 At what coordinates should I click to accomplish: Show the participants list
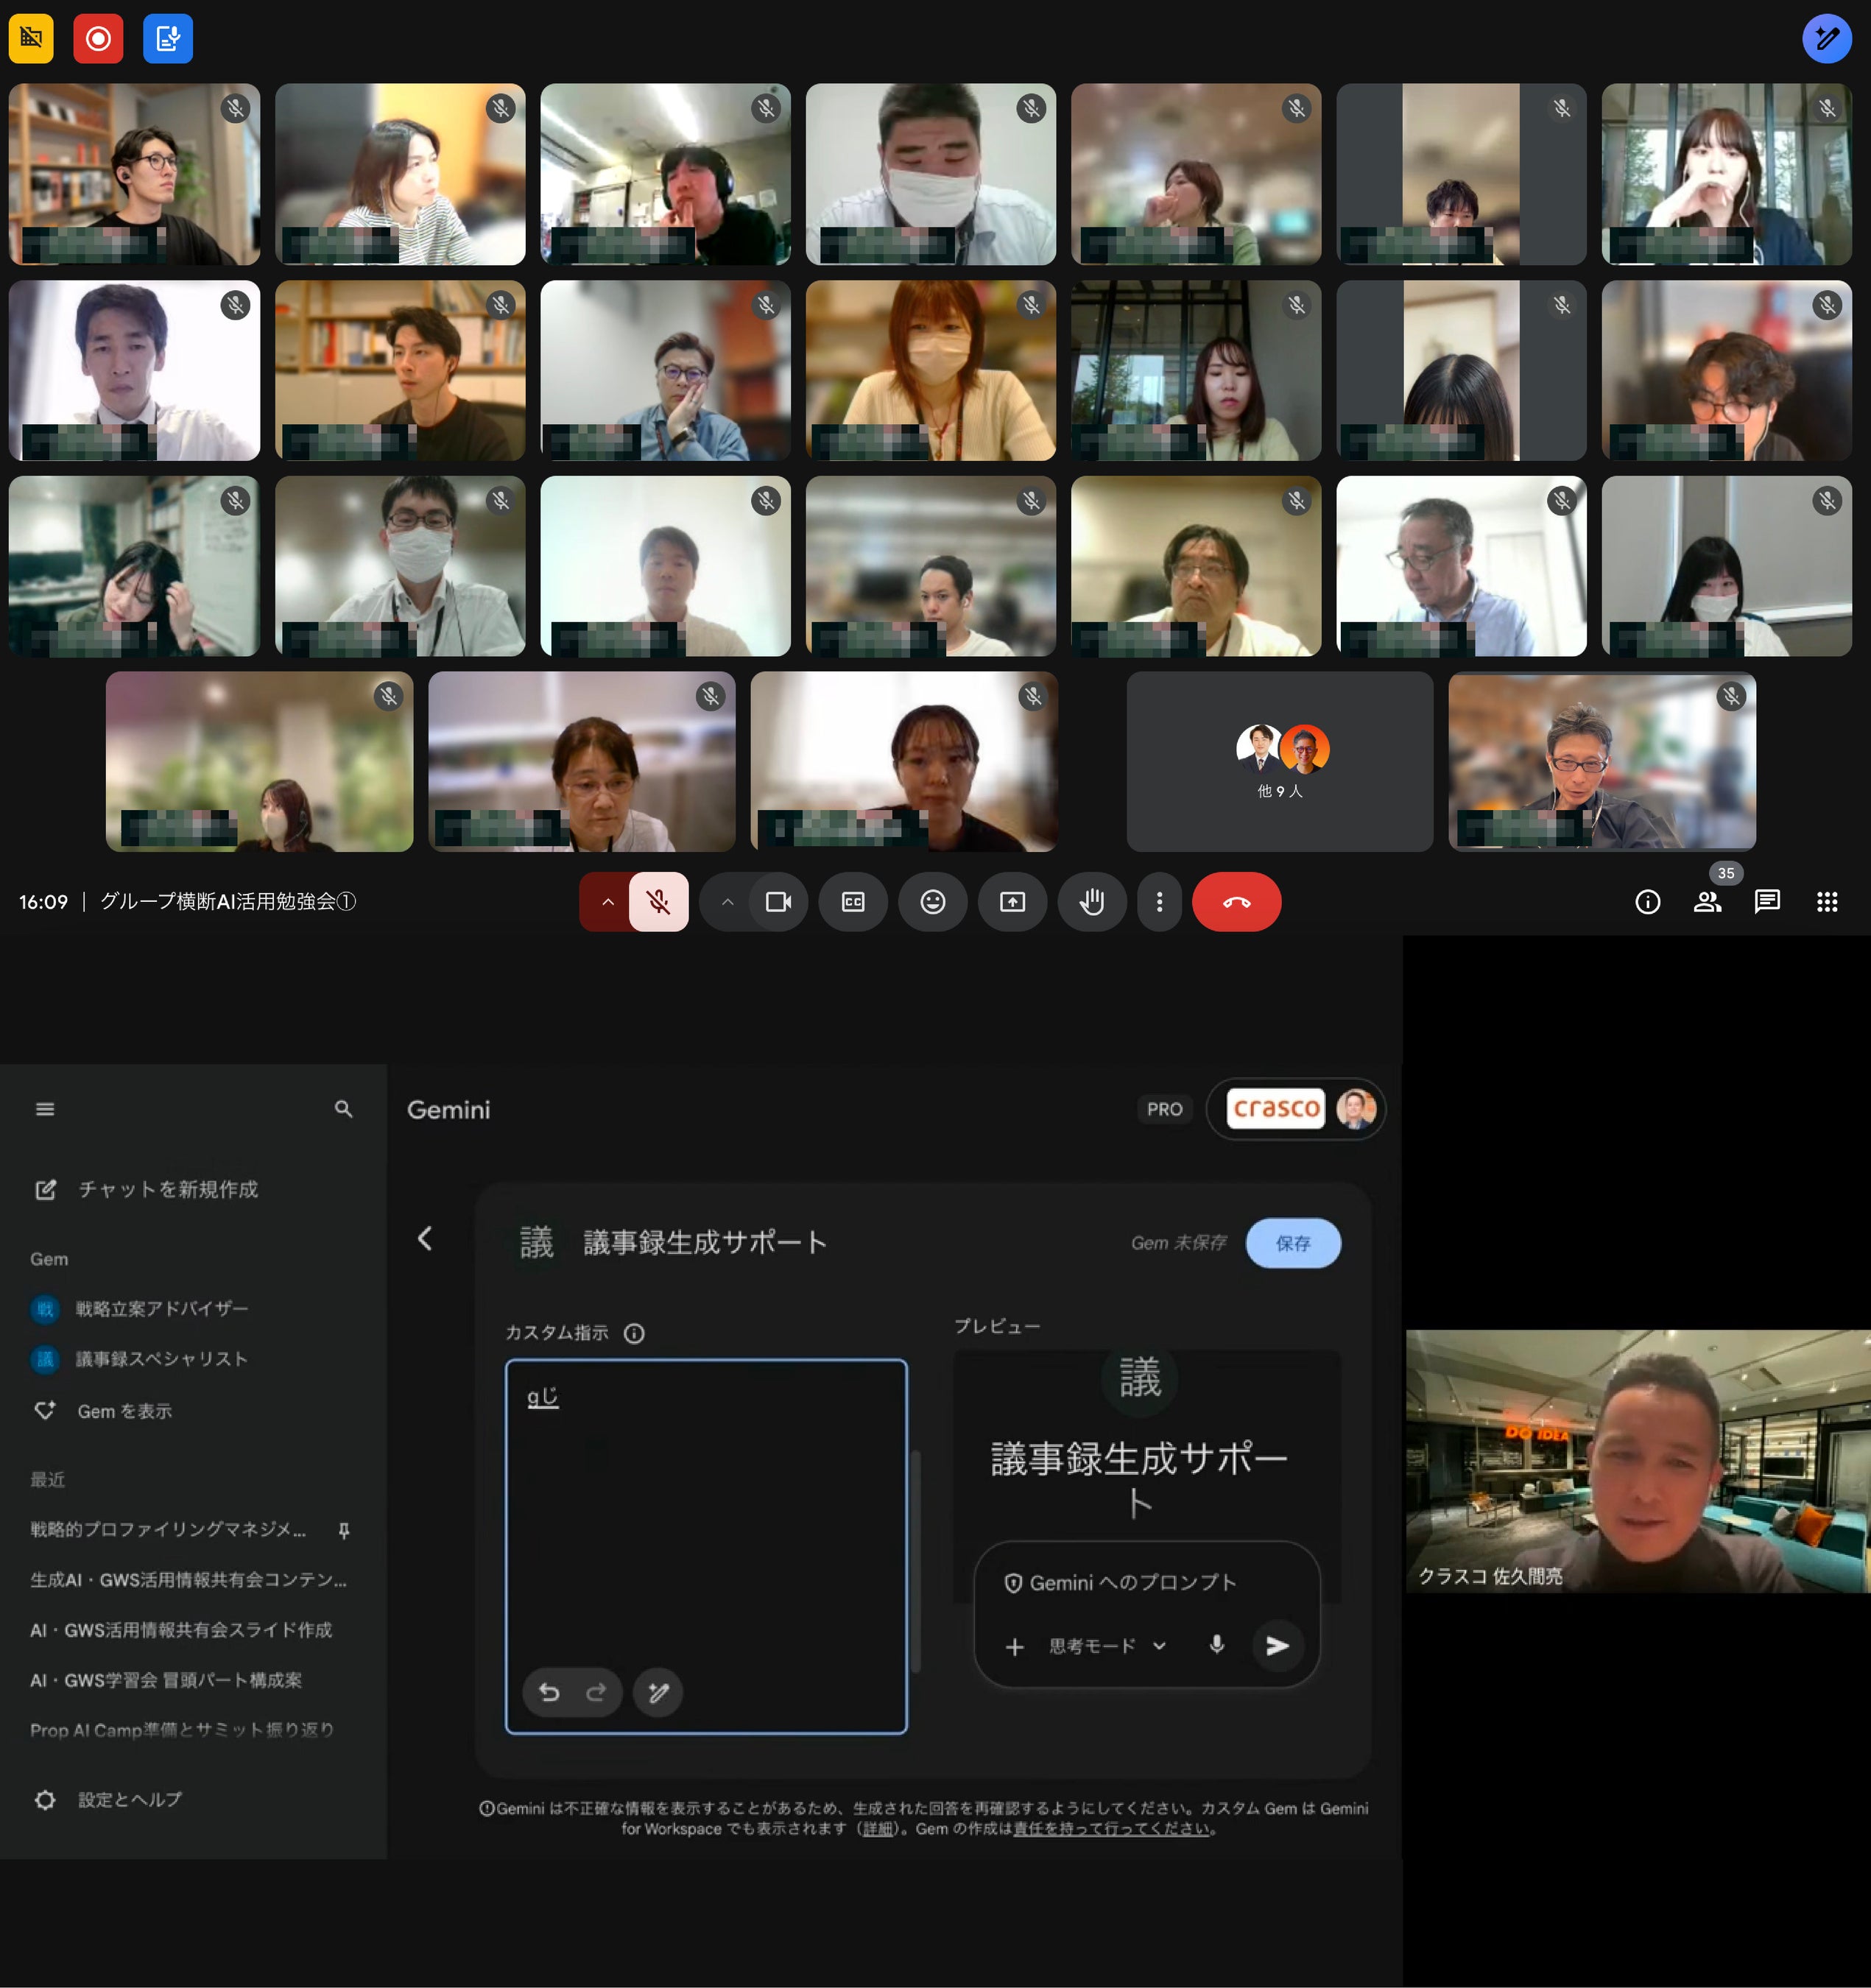click(1707, 902)
